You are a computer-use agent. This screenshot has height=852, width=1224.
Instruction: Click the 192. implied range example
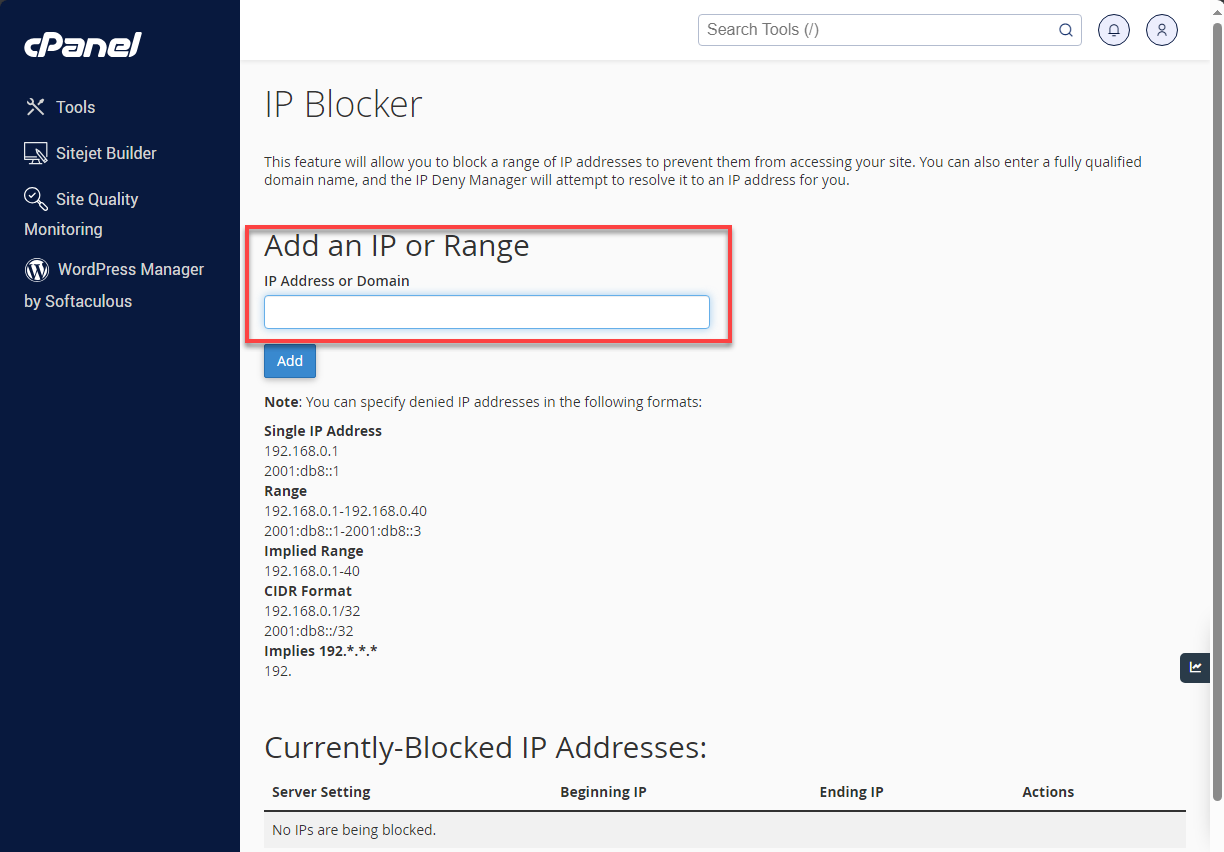coord(278,670)
